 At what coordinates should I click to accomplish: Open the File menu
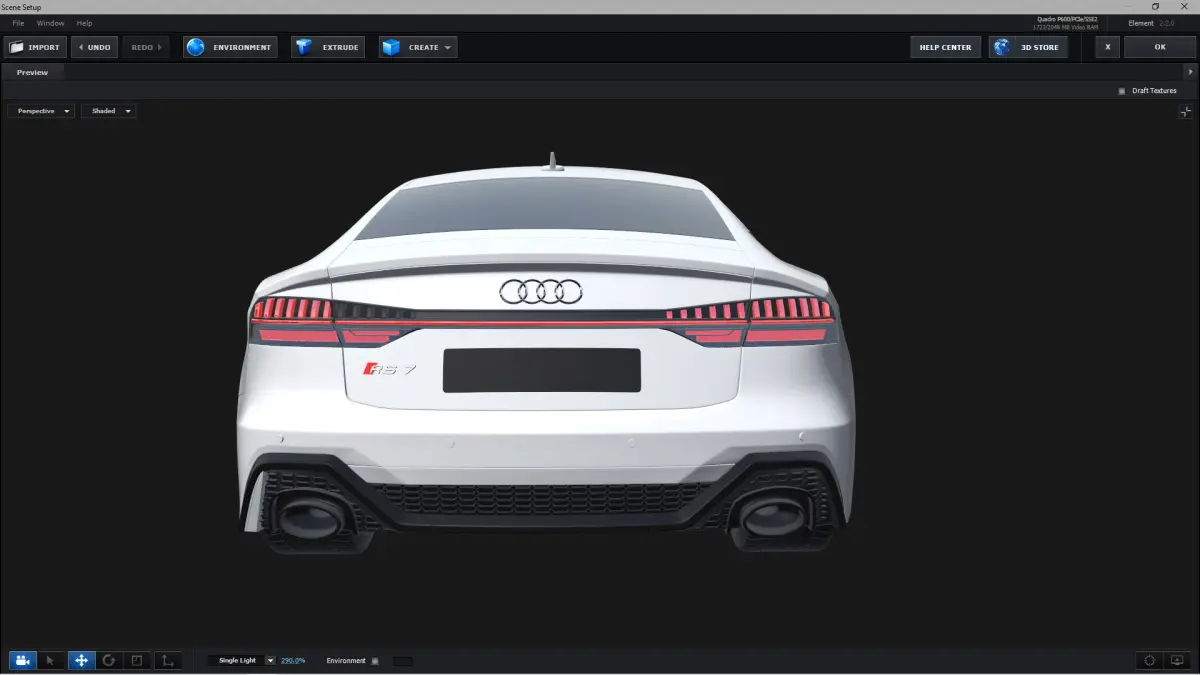[x=18, y=23]
